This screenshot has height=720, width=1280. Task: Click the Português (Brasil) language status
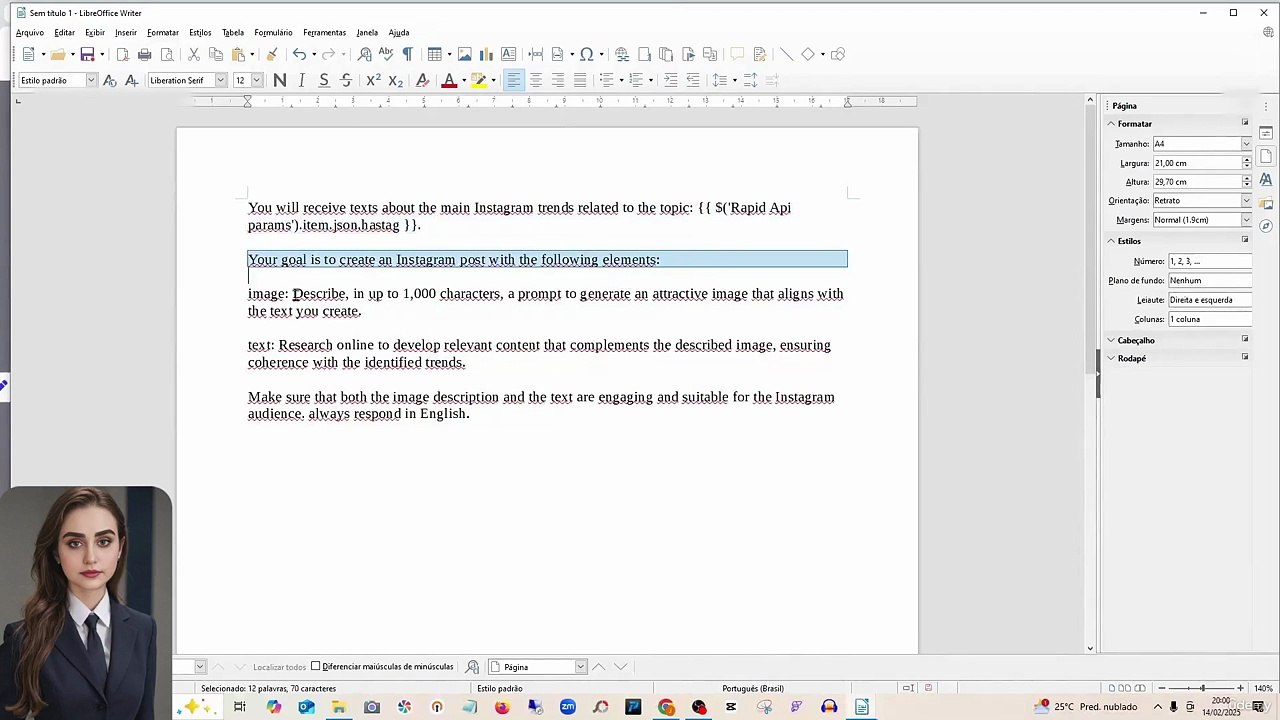point(753,688)
